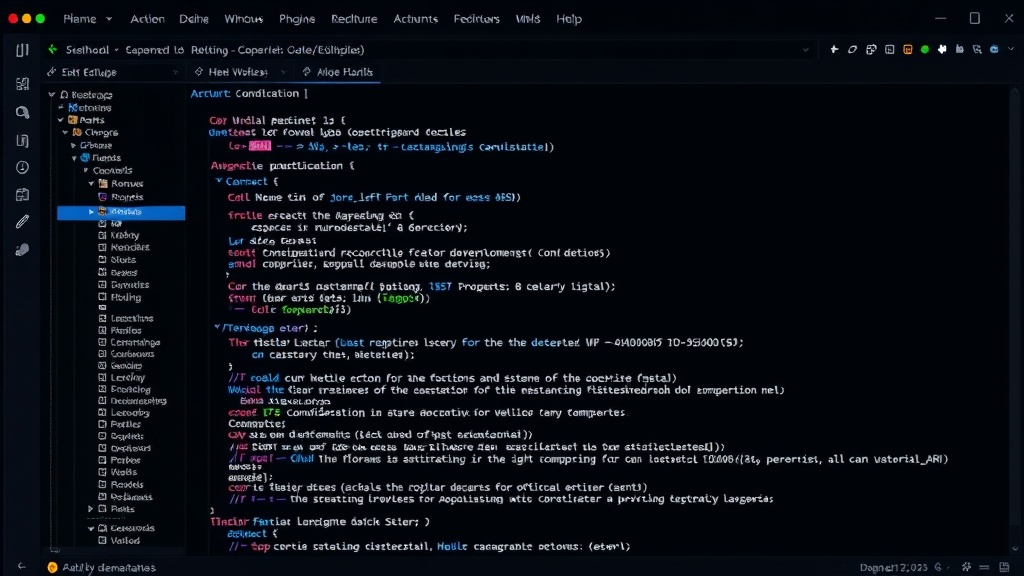The width and height of the screenshot is (1024, 576).
Task: Click the blue icon at toolbar end
Action: (x=994, y=50)
